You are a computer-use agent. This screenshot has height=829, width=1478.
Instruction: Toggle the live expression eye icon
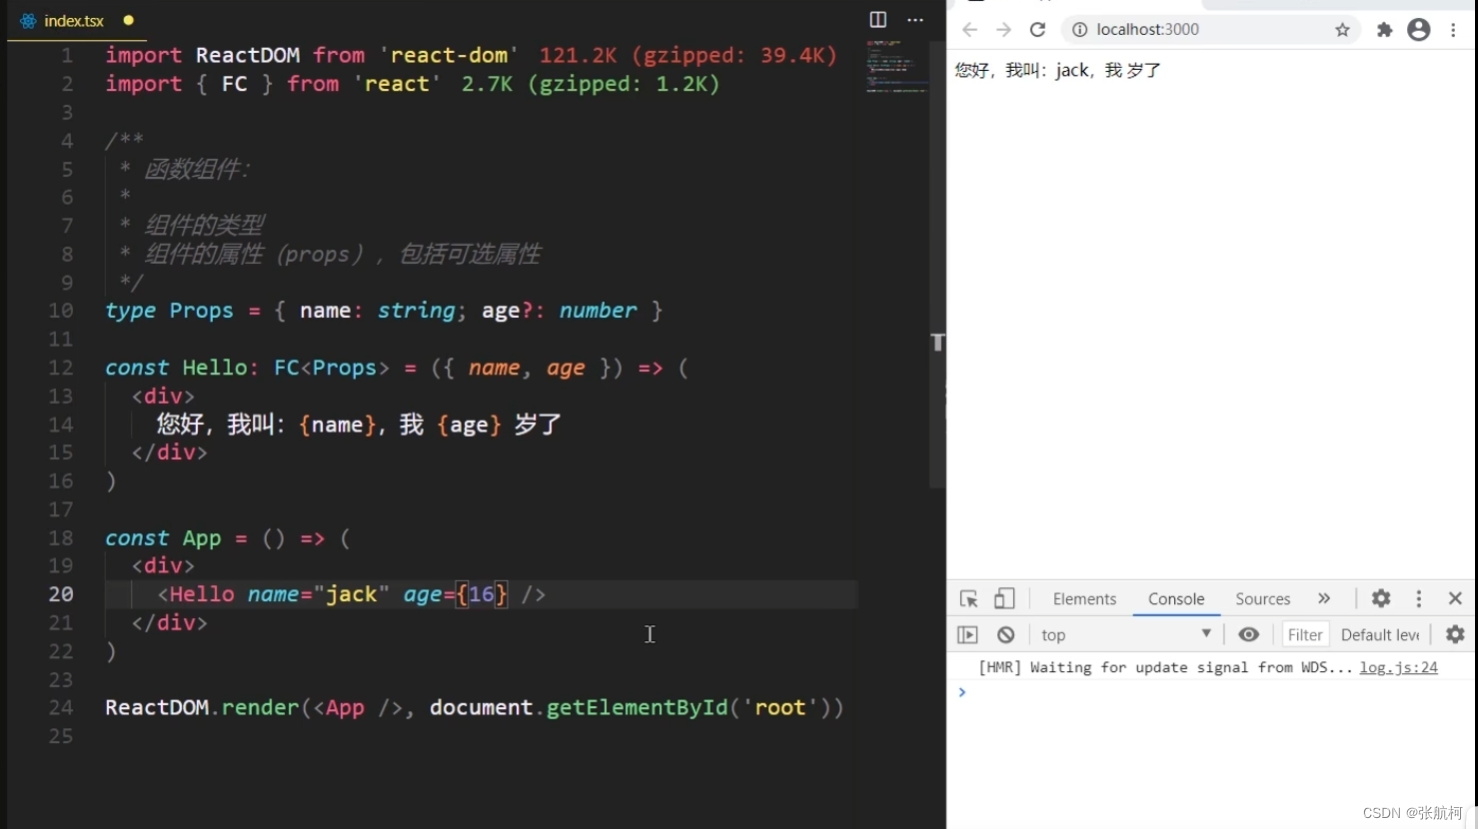point(1248,634)
